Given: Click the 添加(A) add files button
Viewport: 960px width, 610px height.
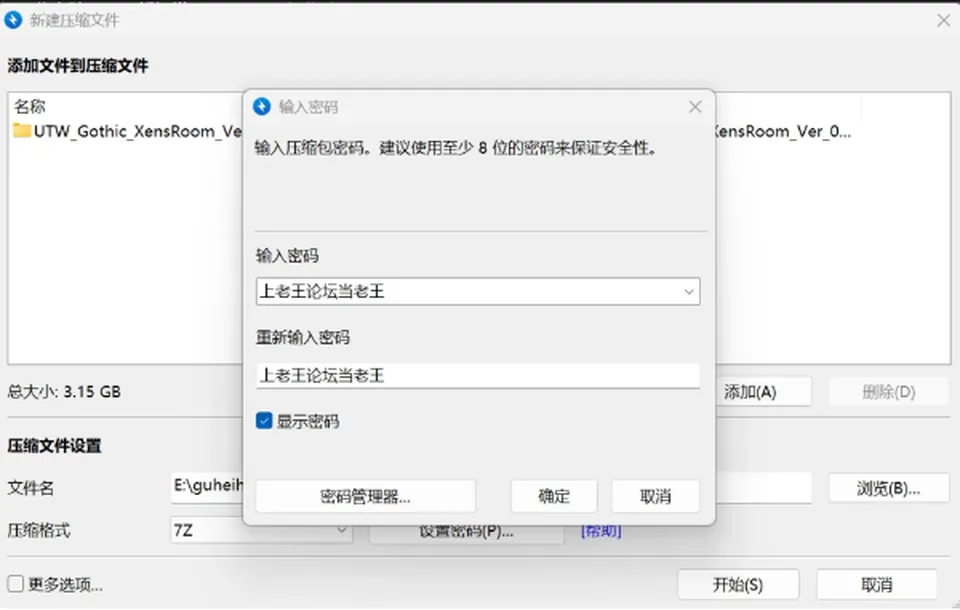Looking at the screenshot, I should click(x=762, y=392).
